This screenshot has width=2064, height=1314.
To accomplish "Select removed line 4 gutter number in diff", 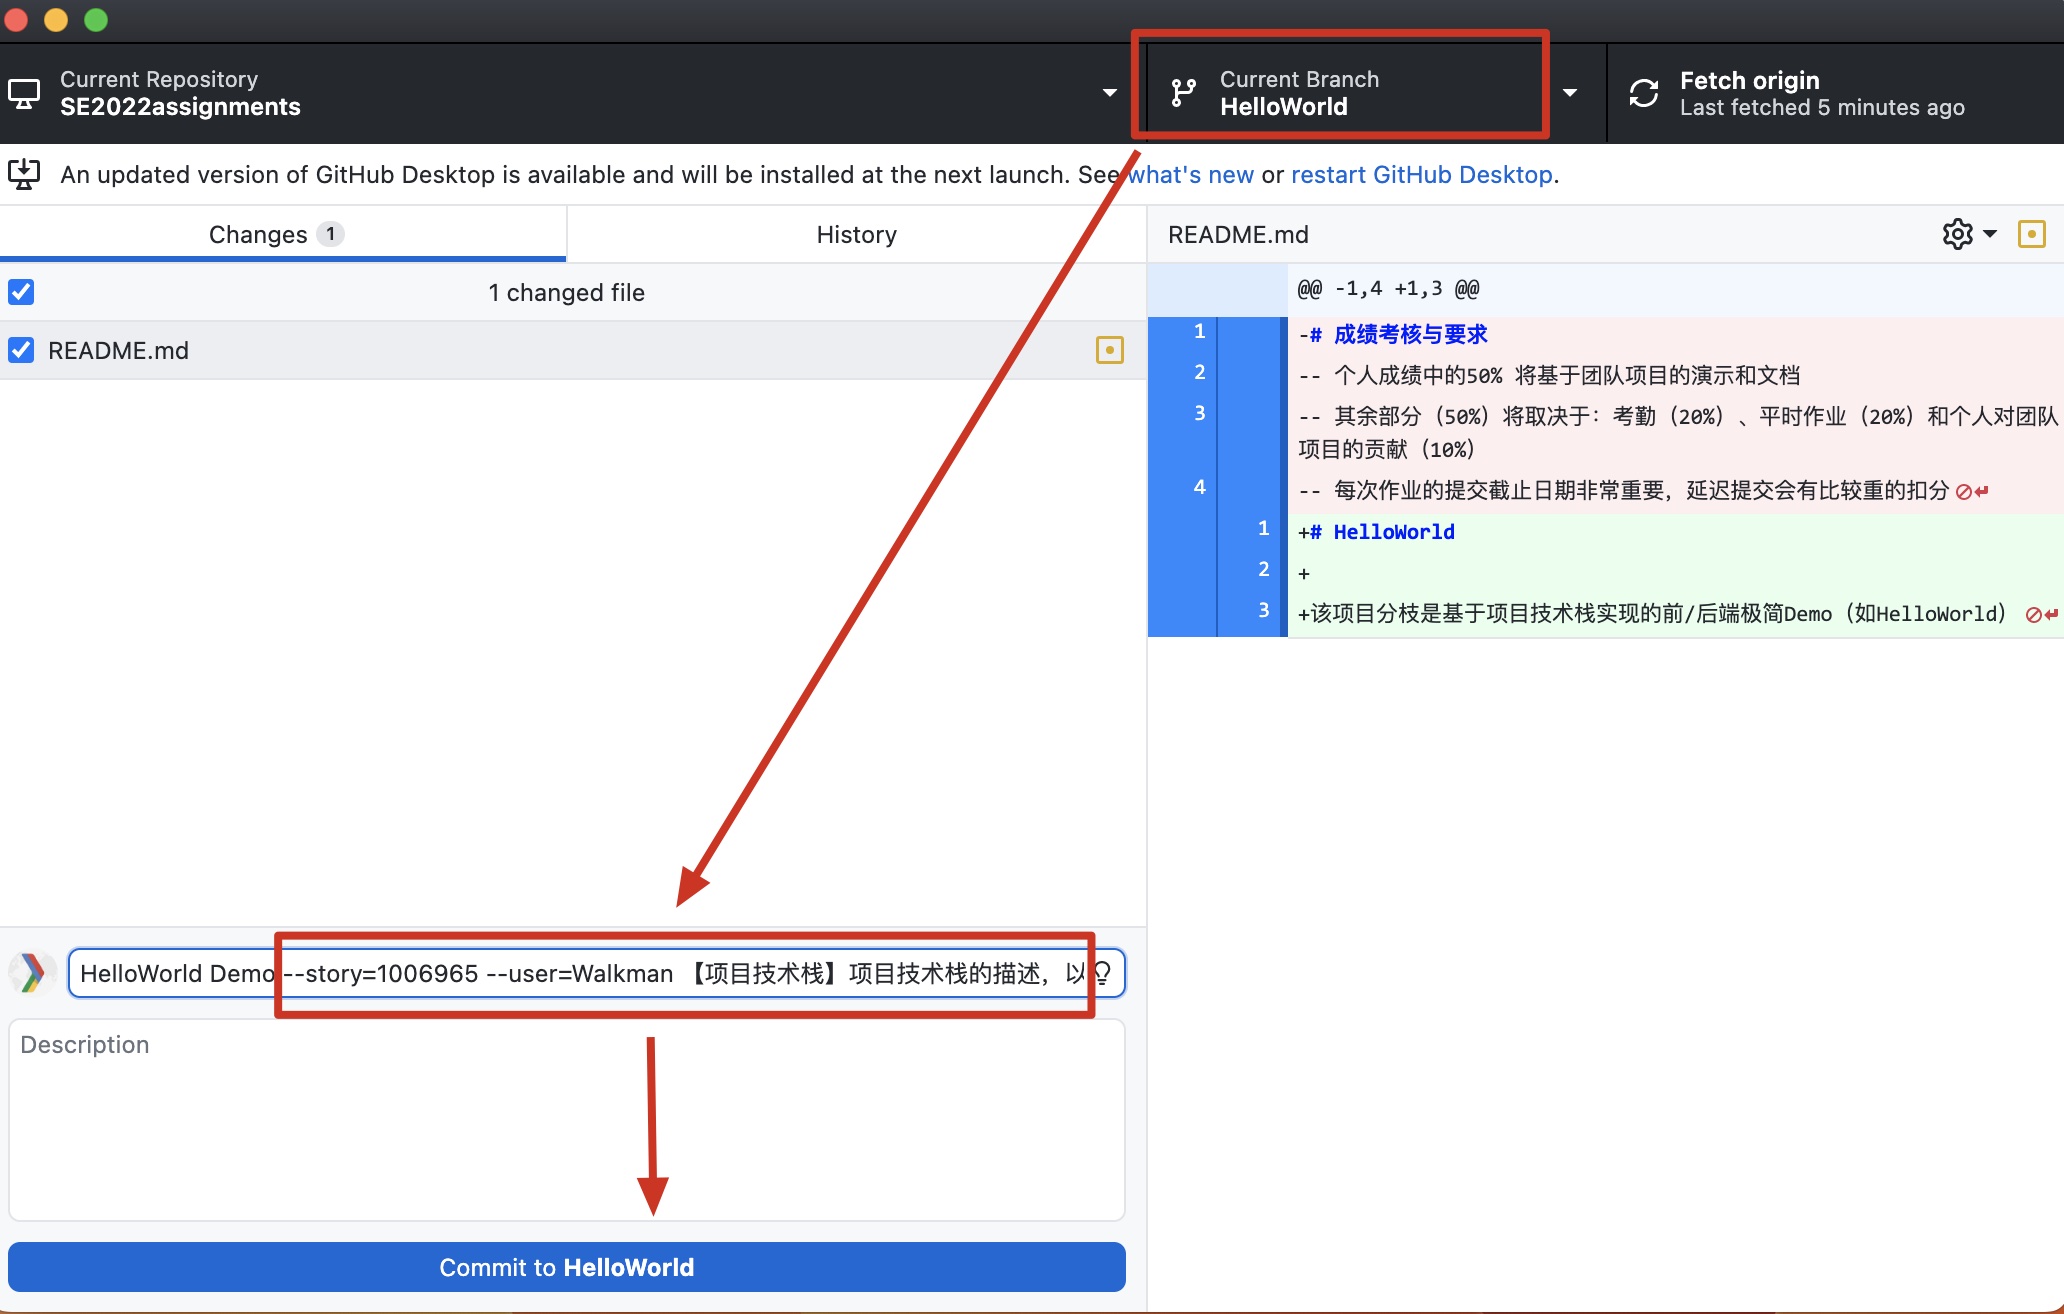I will pos(1199,487).
